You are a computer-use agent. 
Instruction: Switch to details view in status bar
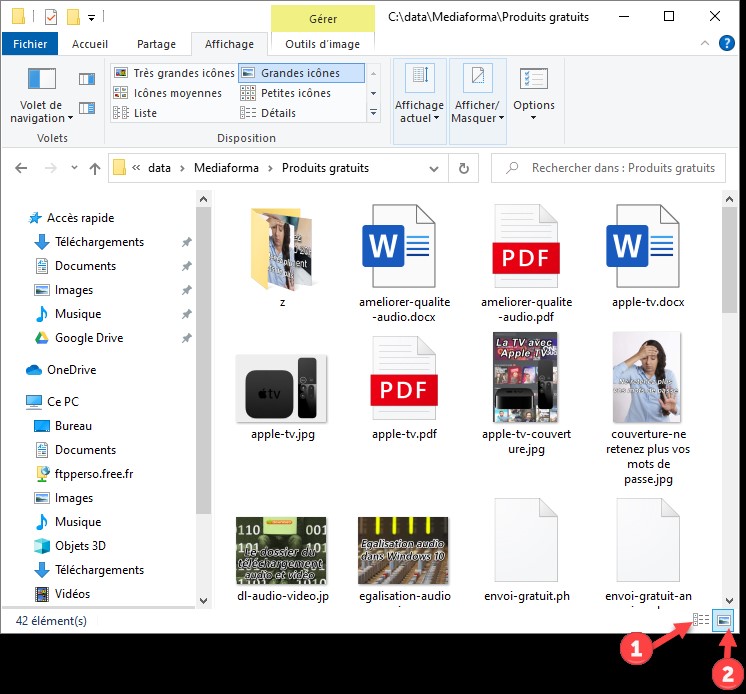pyautogui.click(x=701, y=621)
